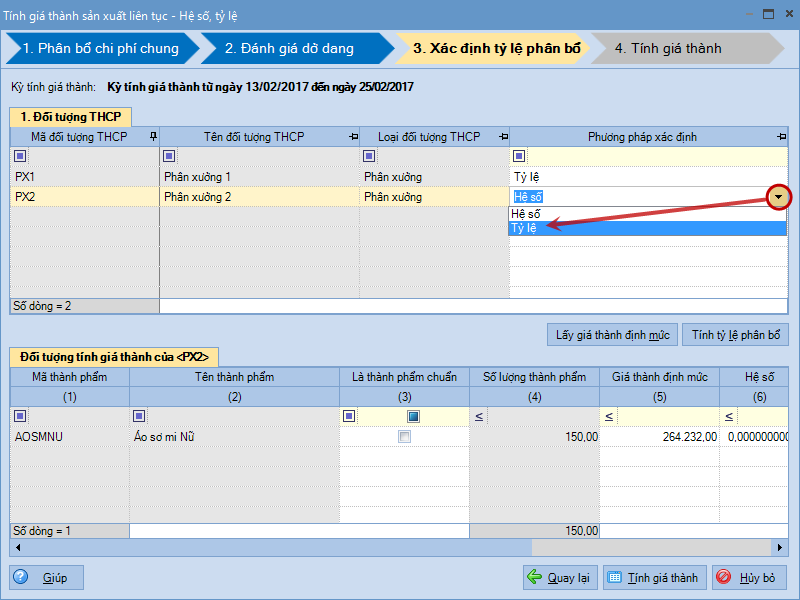Pin the Phương pháp xác định column
This screenshot has height=600, width=800.
[781, 137]
